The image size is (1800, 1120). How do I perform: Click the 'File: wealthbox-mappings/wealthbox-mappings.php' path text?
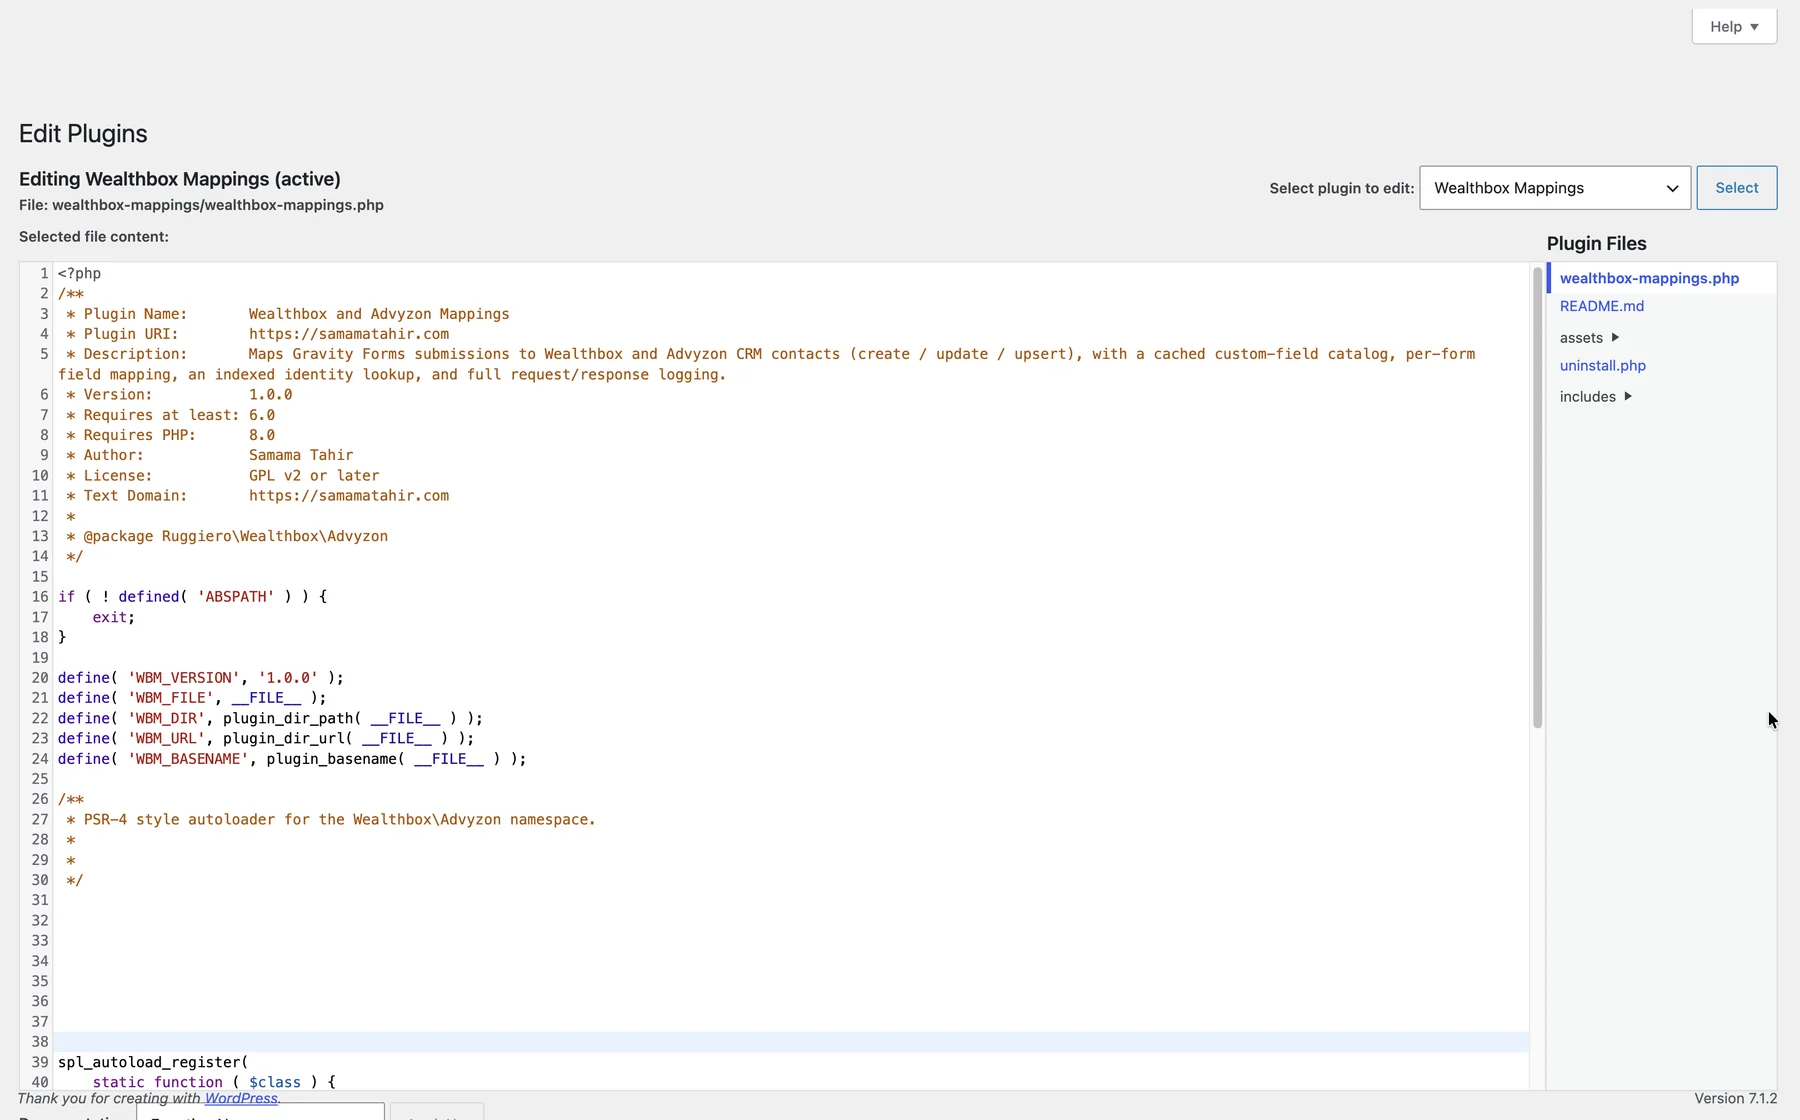(x=201, y=205)
